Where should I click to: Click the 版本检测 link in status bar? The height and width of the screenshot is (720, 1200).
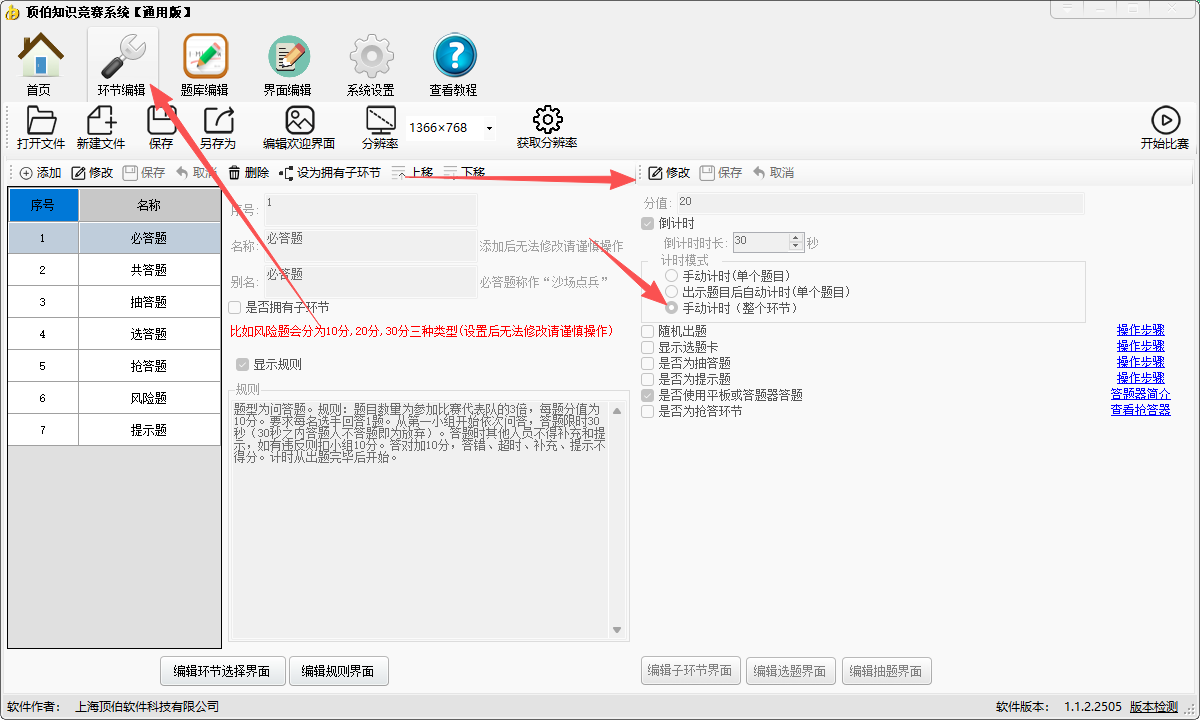[1154, 707]
